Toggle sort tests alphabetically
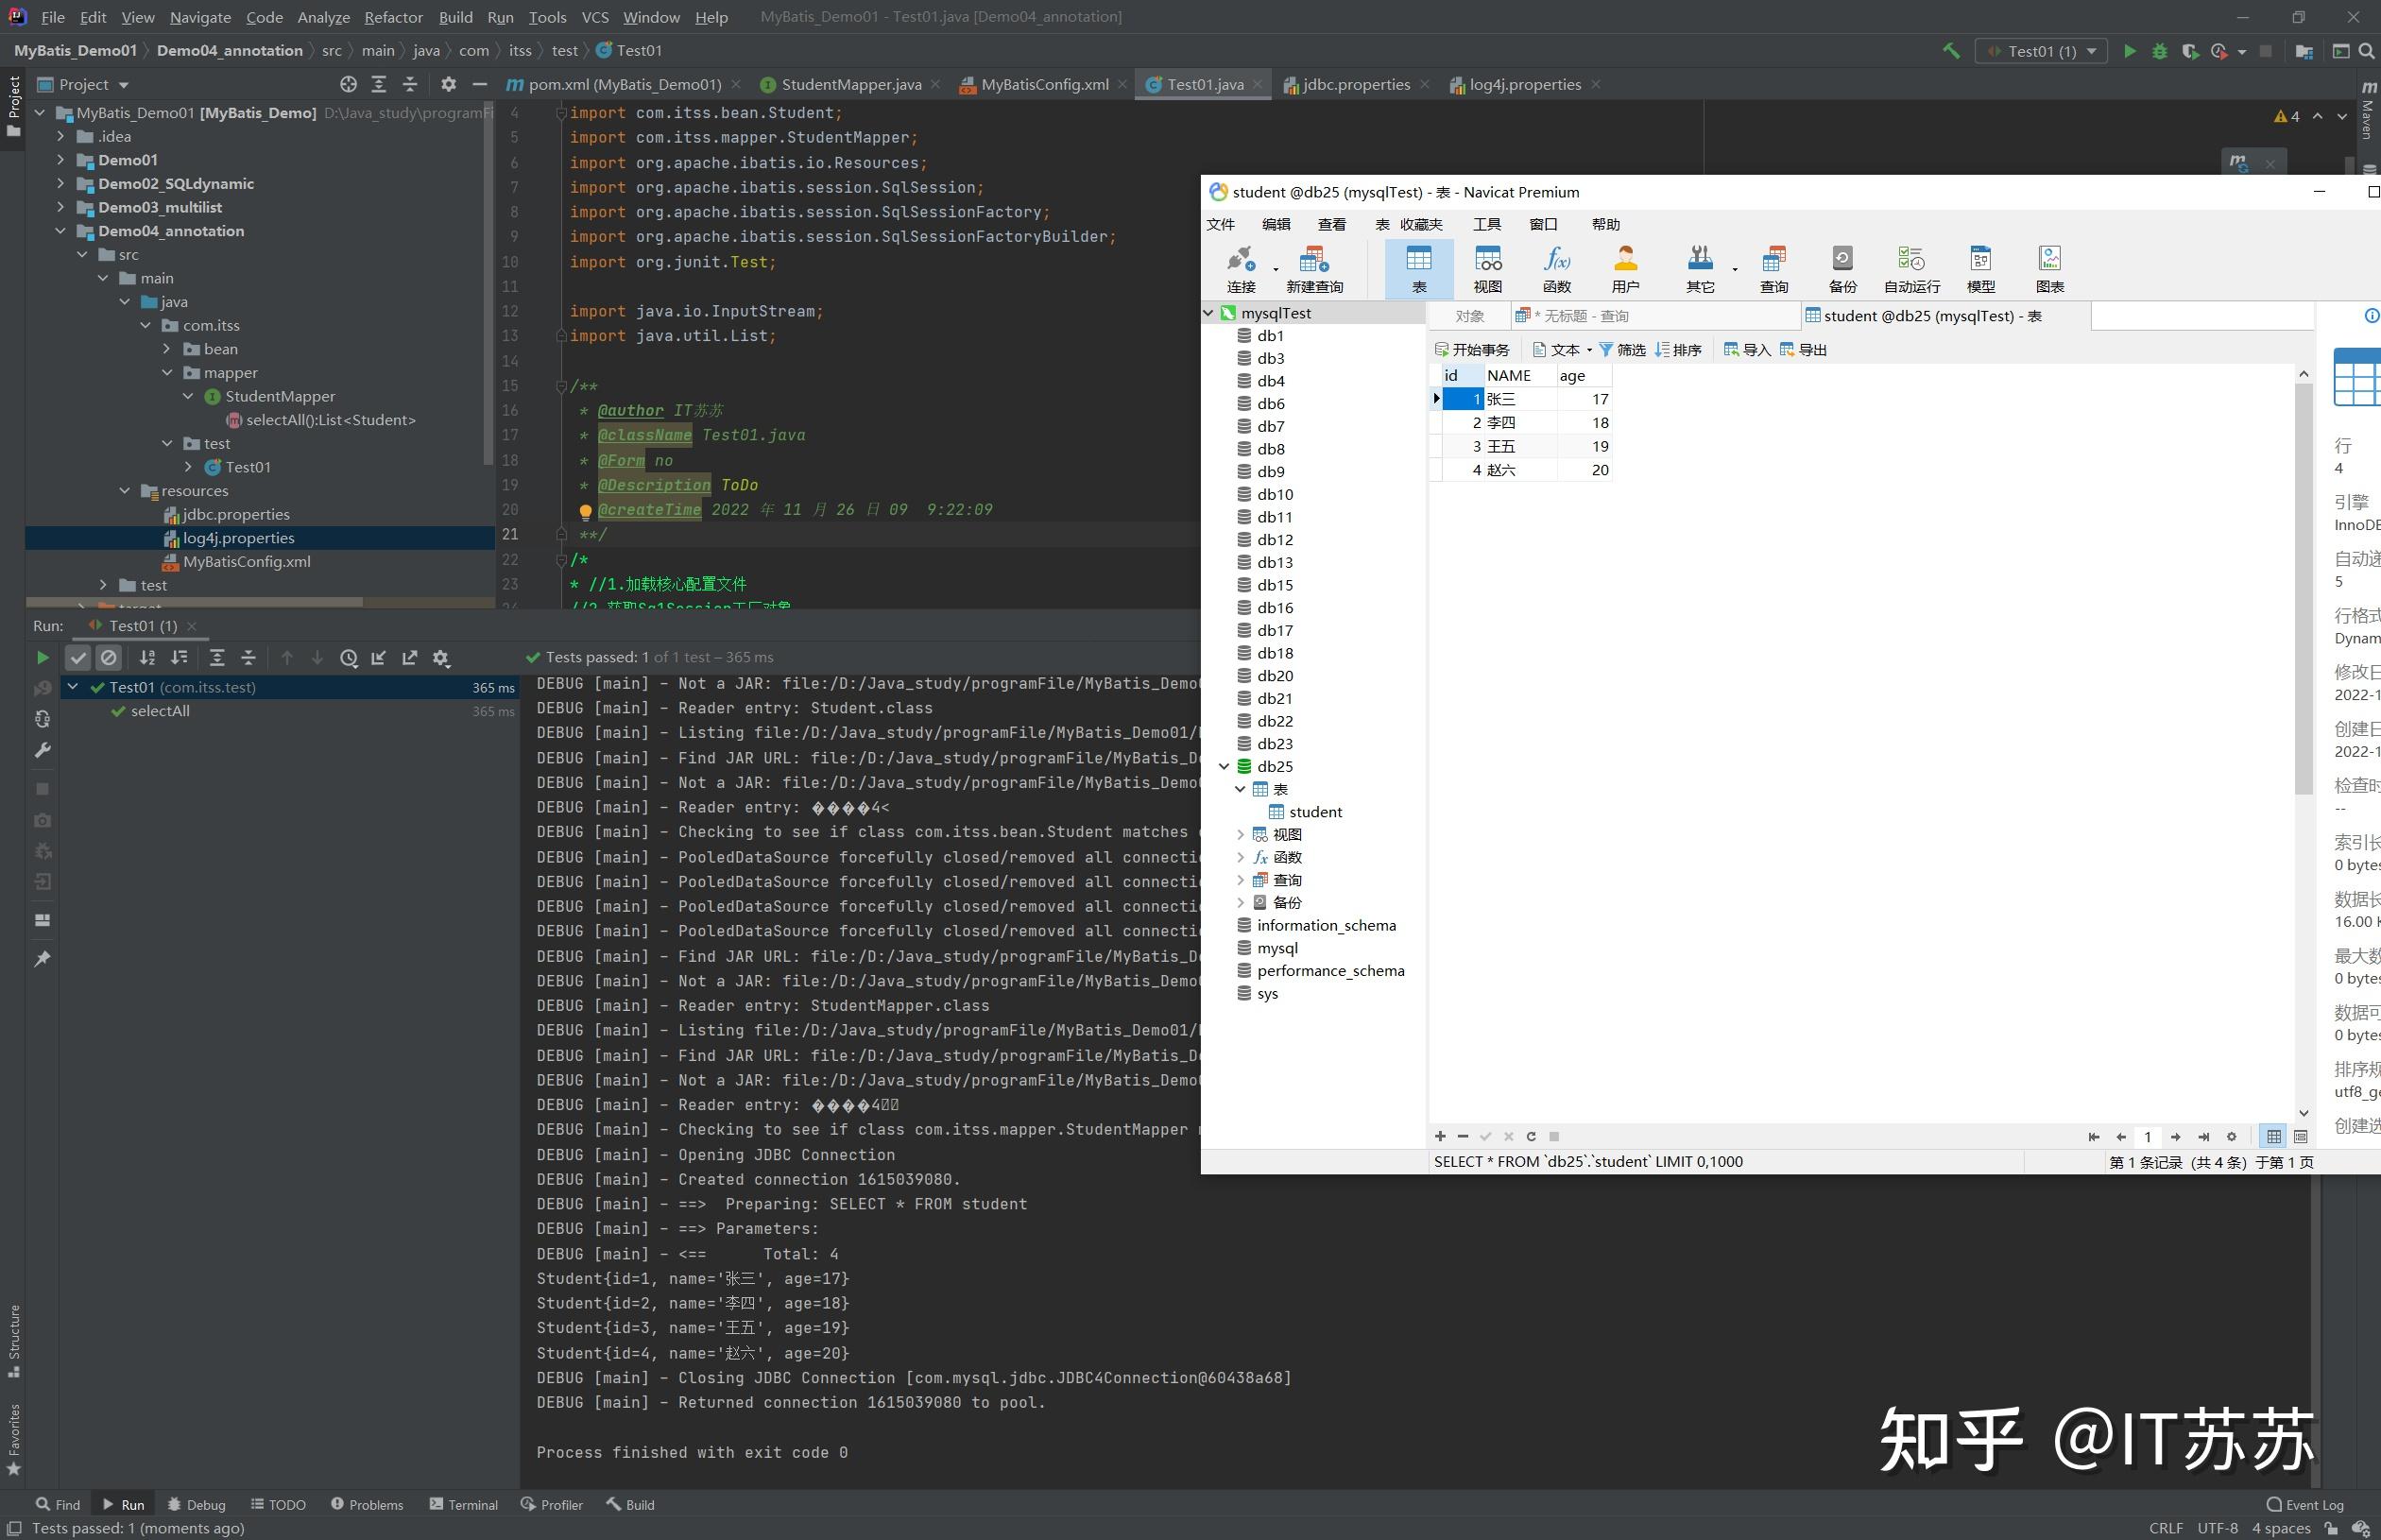The image size is (2381, 1540). click(x=147, y=658)
